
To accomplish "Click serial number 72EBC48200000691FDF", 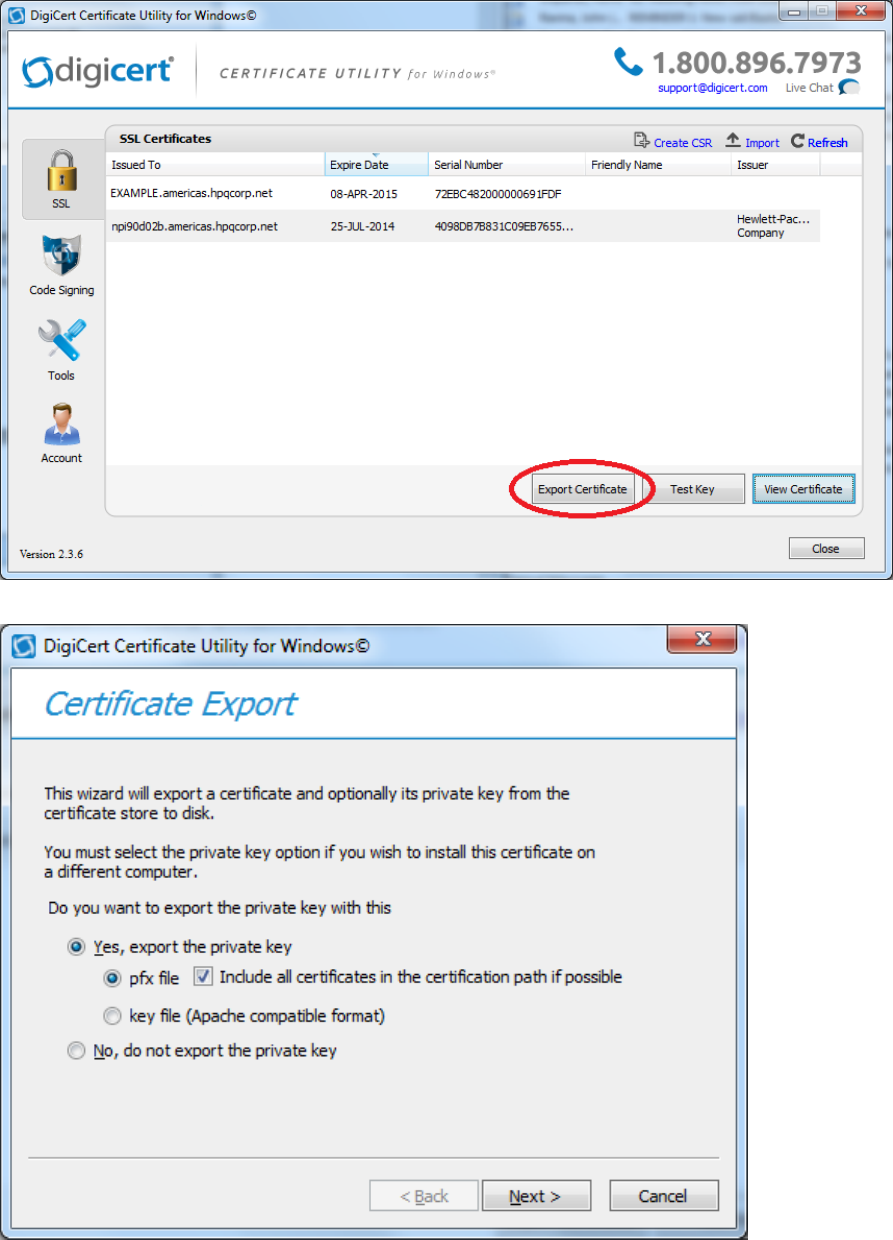I will (x=498, y=194).
